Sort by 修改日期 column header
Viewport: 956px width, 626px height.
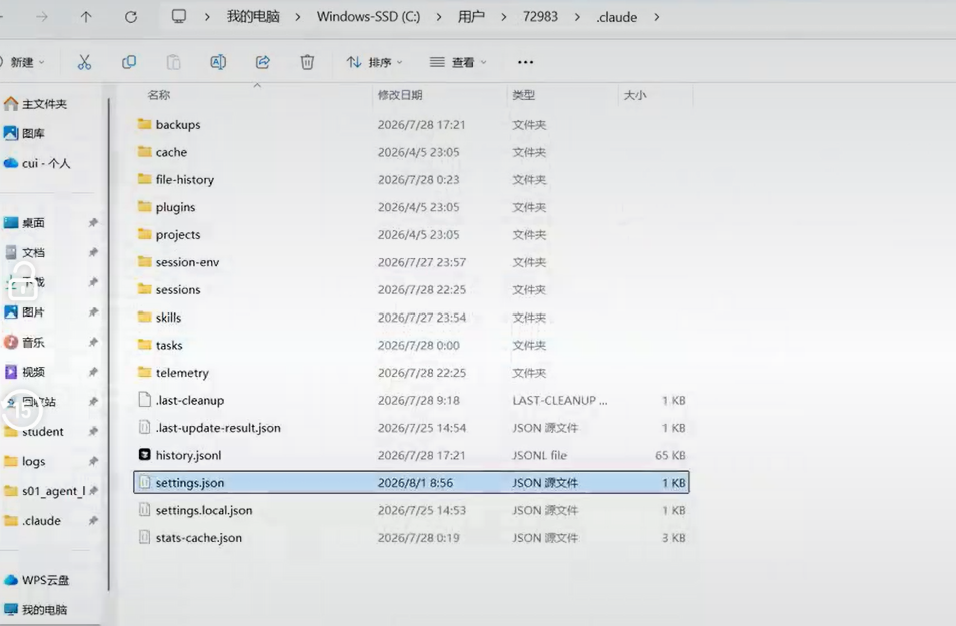pos(400,95)
